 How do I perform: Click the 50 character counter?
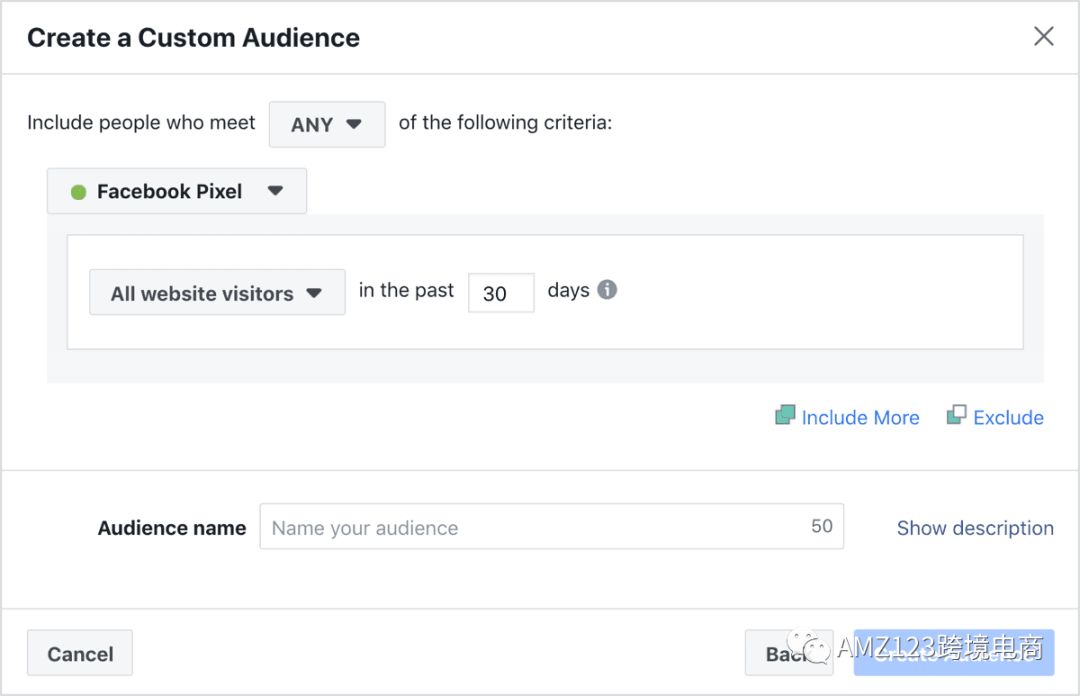point(821,526)
